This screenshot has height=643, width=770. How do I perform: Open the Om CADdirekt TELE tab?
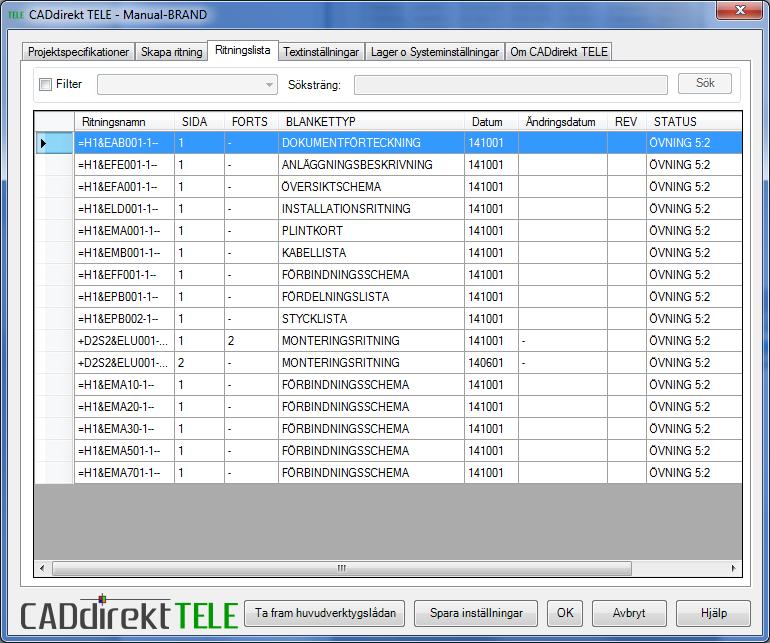tap(559, 52)
